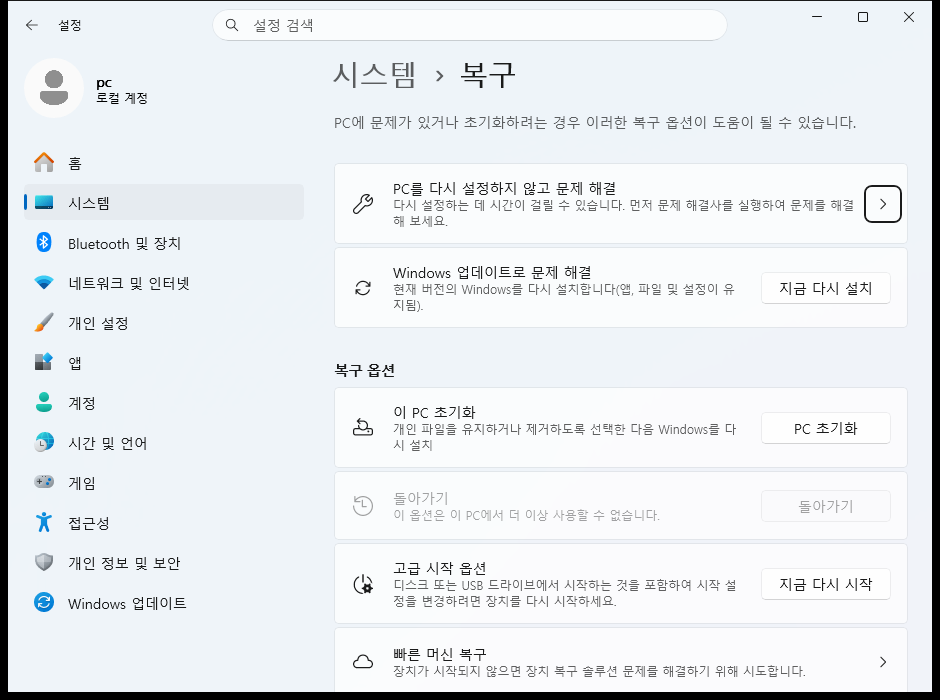This screenshot has height=700, width=940.
Task: Click the 고급 시작 옵션 power-gear icon
Action: 363,584
